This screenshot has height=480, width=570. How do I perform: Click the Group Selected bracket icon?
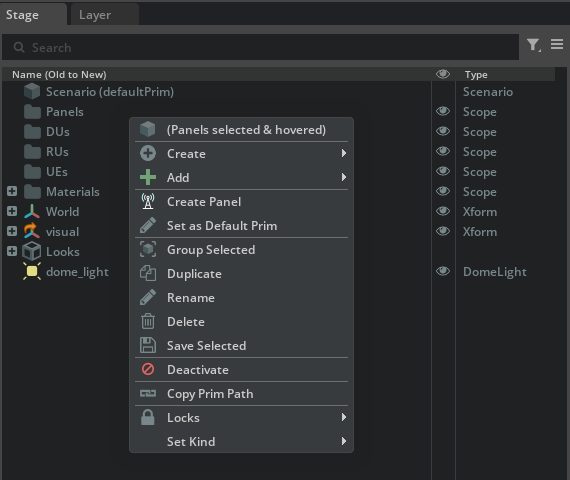point(148,249)
